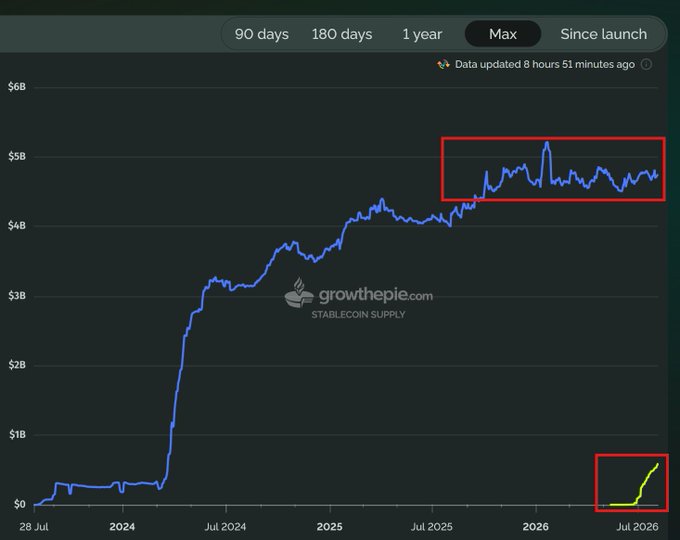Choose the 1 year timeframe
The image size is (680, 540).
[422, 34]
